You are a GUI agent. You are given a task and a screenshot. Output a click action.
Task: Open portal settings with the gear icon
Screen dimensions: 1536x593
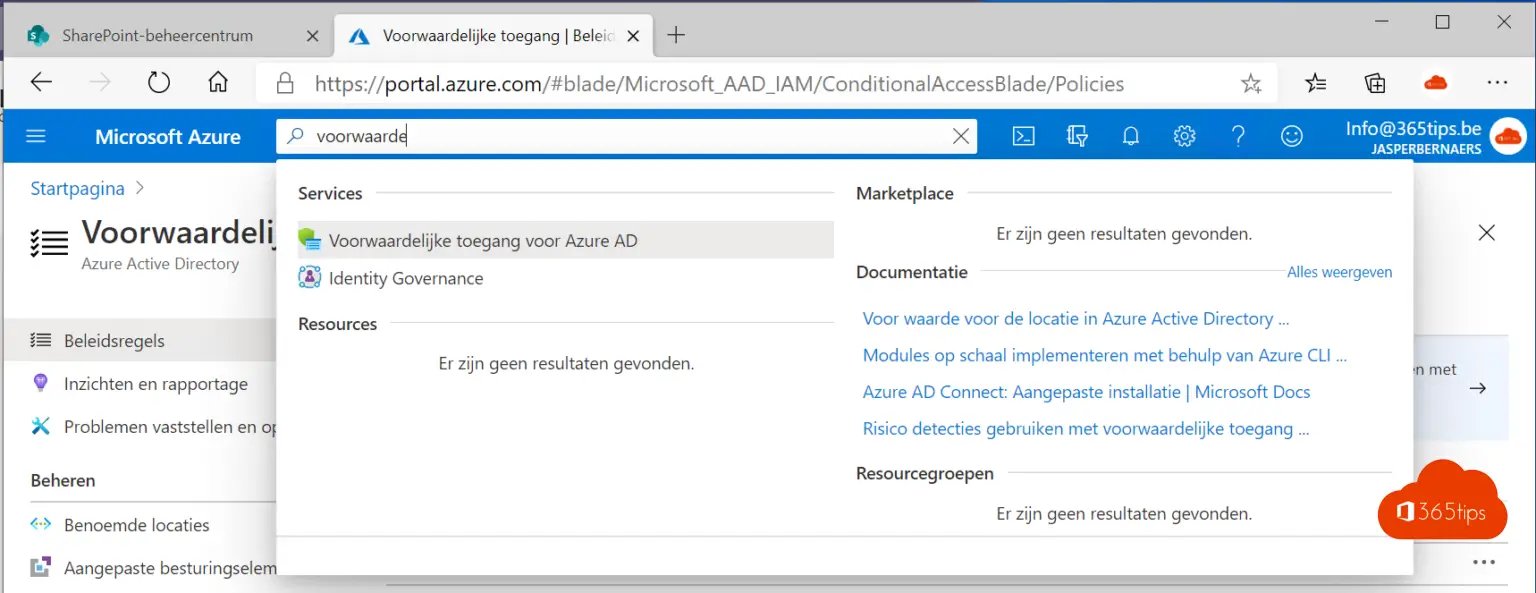click(x=1184, y=136)
